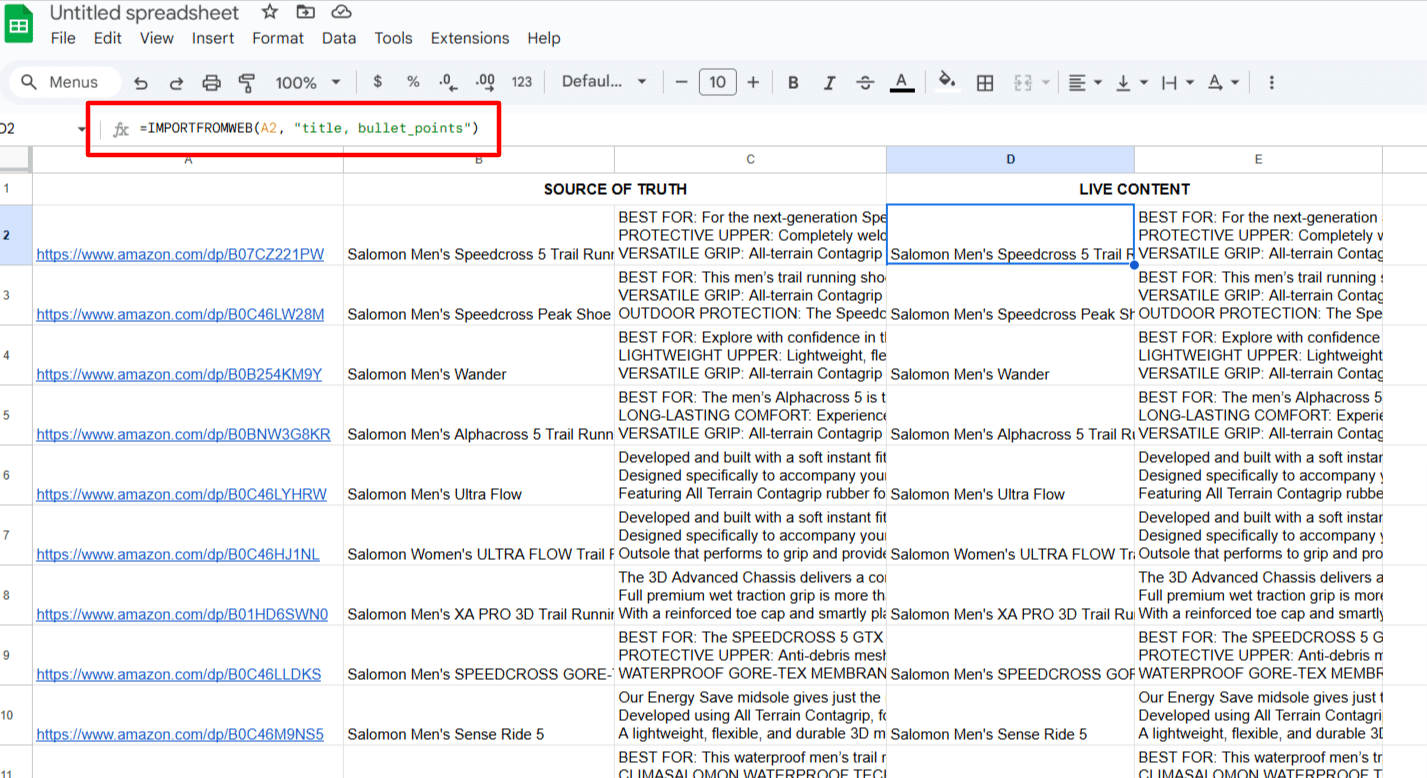Expand the Default font dropdown

[x=604, y=82]
